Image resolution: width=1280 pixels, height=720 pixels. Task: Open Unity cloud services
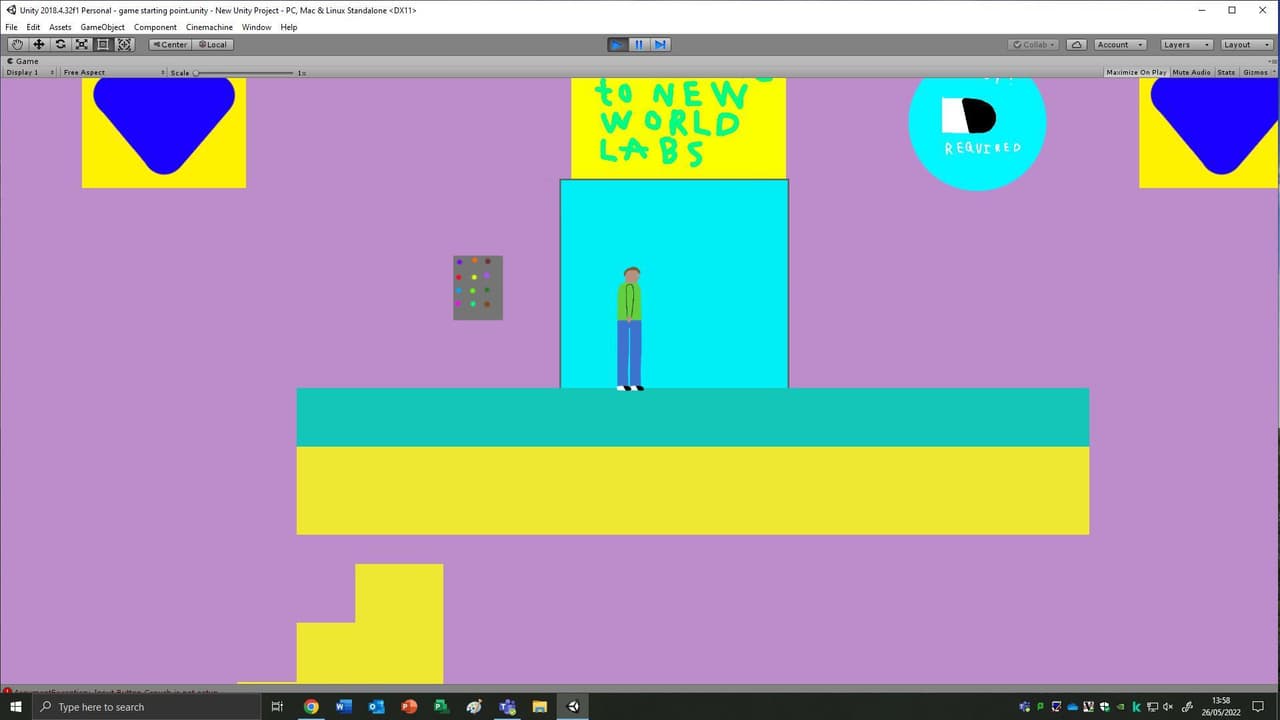pyautogui.click(x=1077, y=44)
